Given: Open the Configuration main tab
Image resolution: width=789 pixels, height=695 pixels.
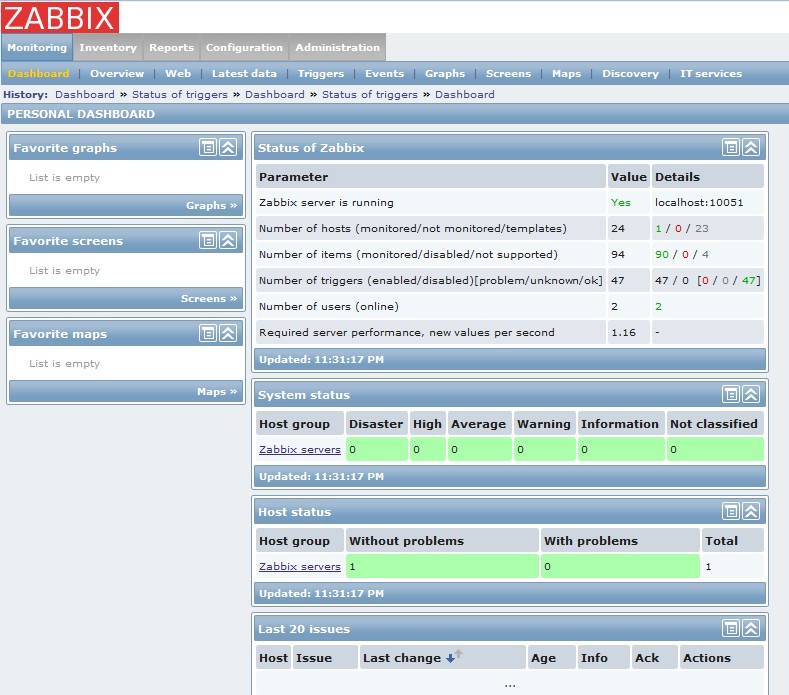Looking at the screenshot, I should [x=244, y=47].
